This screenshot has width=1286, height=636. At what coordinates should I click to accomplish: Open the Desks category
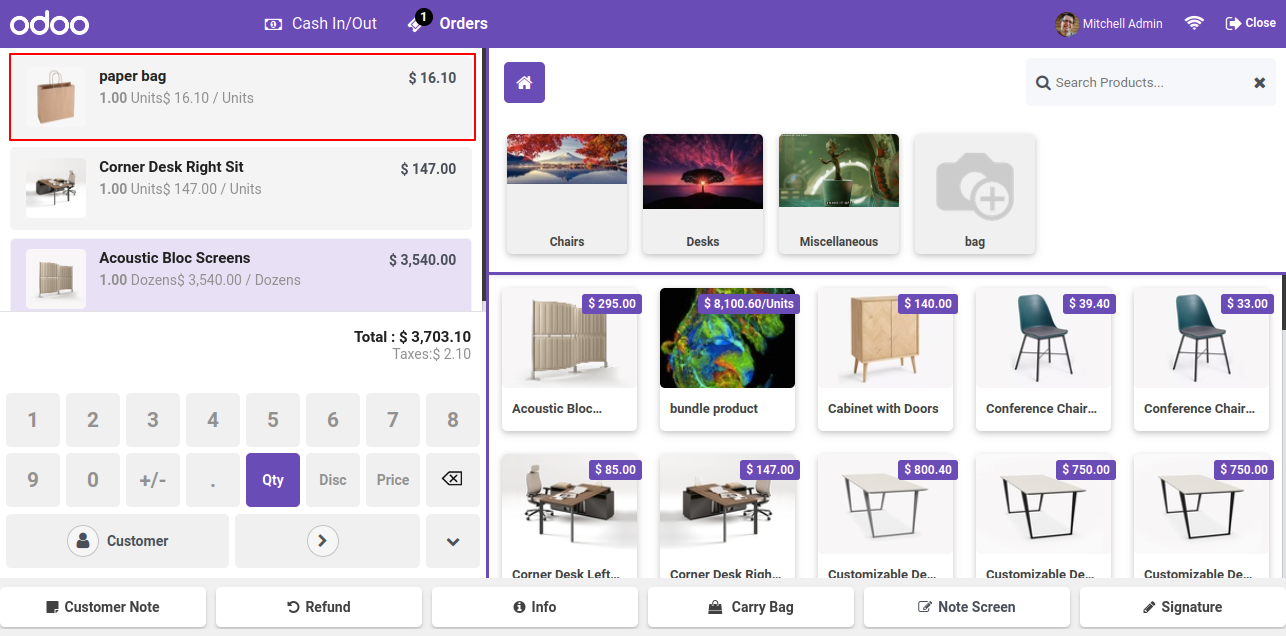[703, 194]
